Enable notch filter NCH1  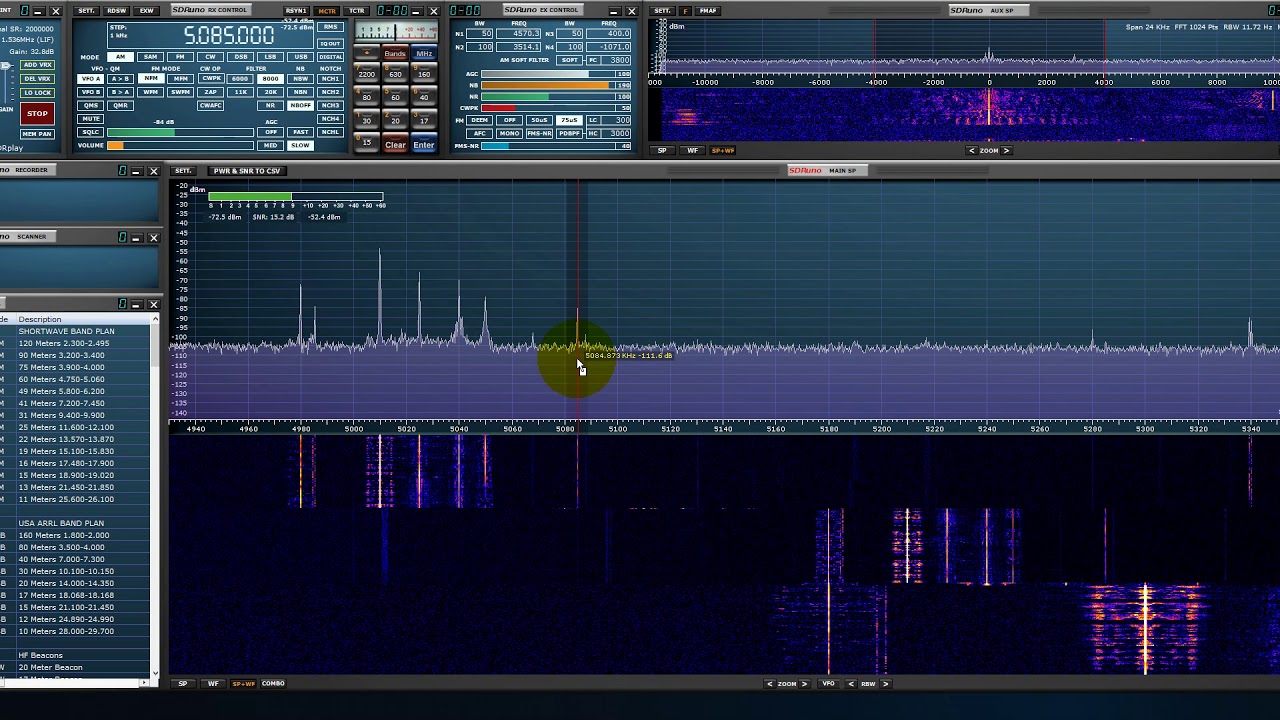(x=330, y=78)
